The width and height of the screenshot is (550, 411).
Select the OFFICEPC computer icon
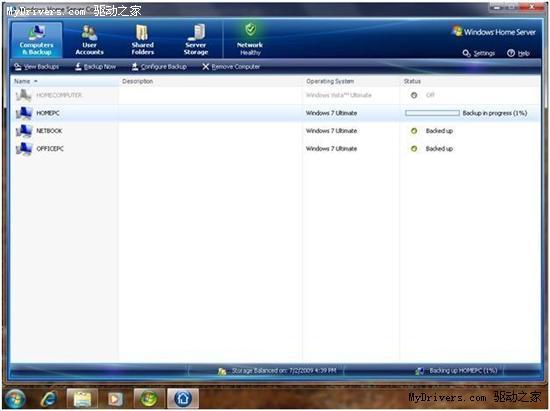(x=24, y=149)
